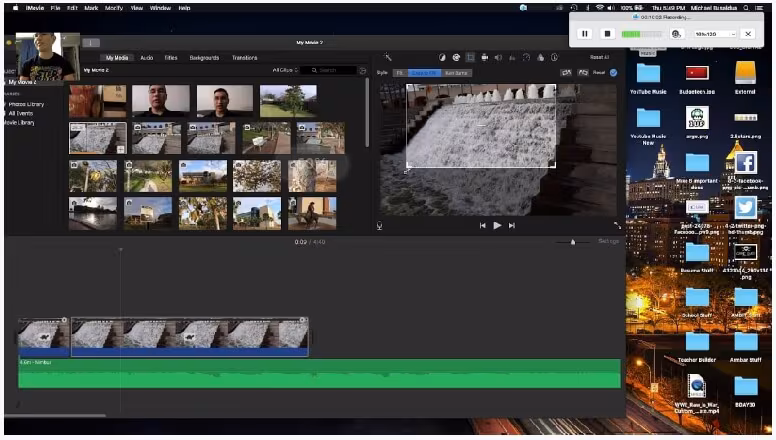Rotate the clip counterclockwise
The height and width of the screenshot is (440, 776).
pos(566,73)
